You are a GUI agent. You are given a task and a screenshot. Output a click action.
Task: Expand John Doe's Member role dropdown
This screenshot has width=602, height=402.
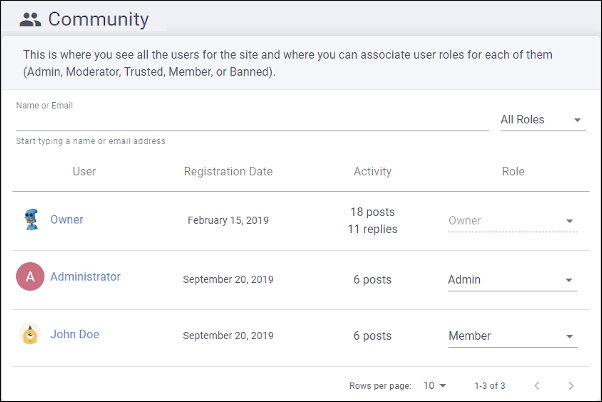tap(513, 336)
